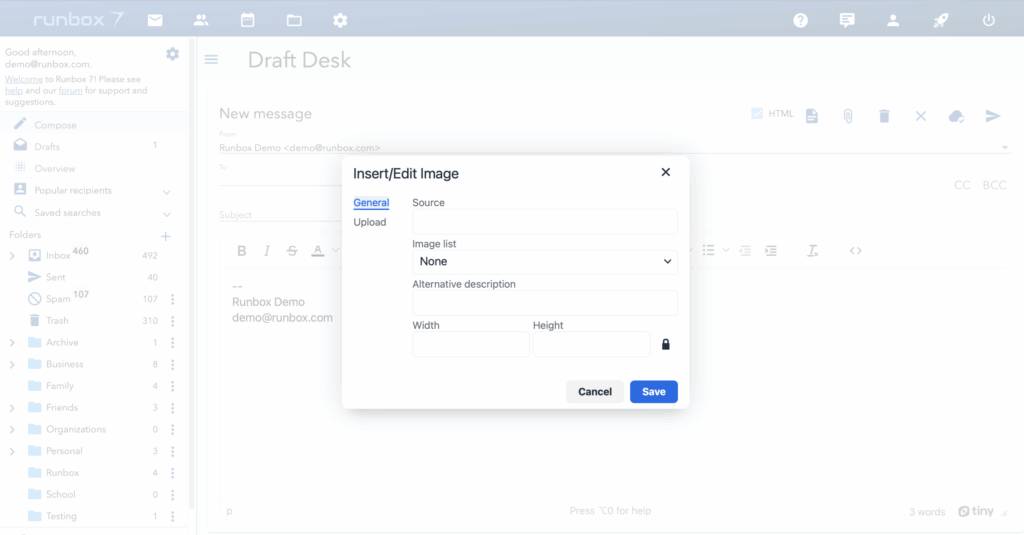
Task: Click the rocket icon in top bar
Action: tap(940, 20)
